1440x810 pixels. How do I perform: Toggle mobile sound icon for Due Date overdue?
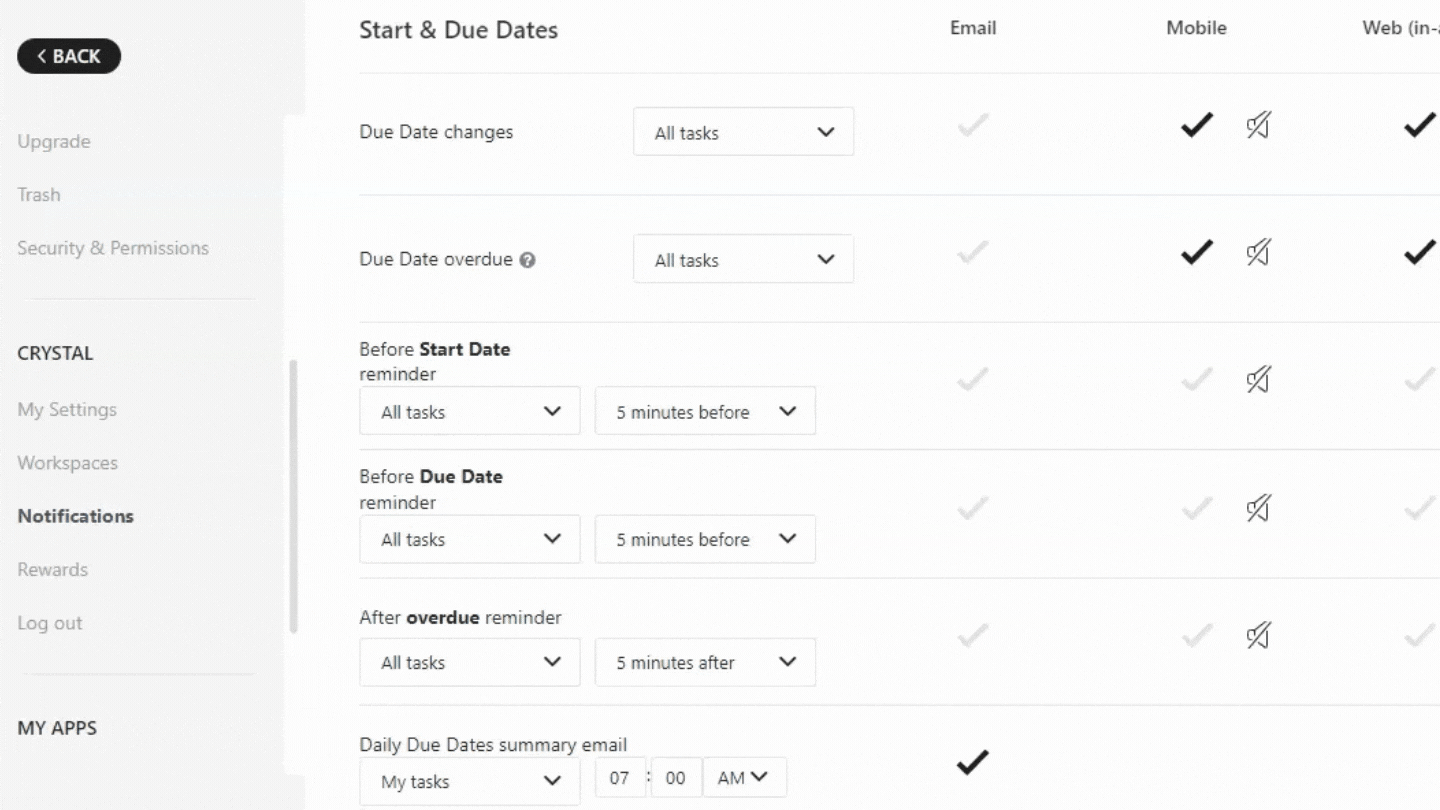1258,253
